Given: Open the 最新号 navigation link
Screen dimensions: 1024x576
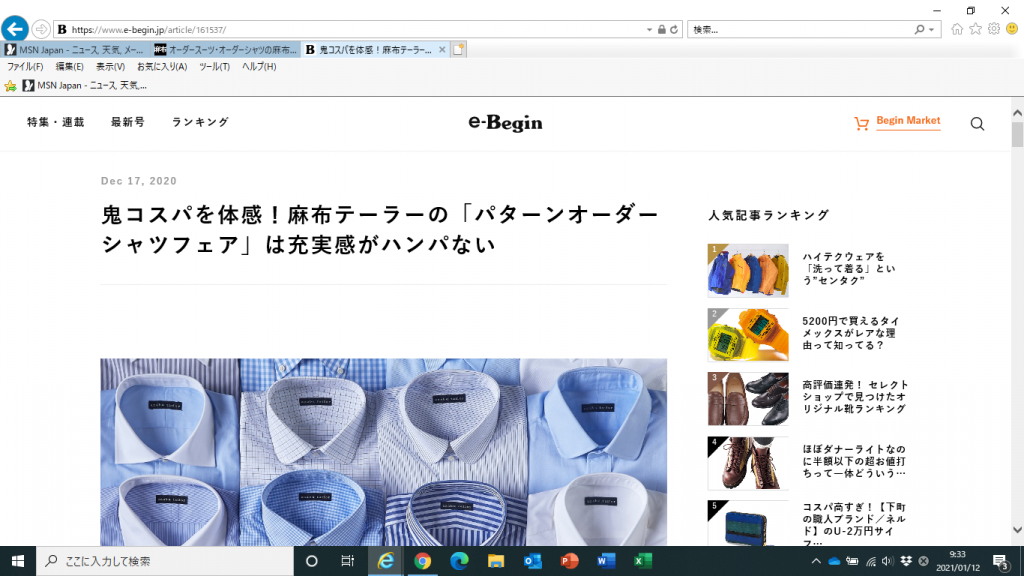Looking at the screenshot, I should [x=127, y=122].
